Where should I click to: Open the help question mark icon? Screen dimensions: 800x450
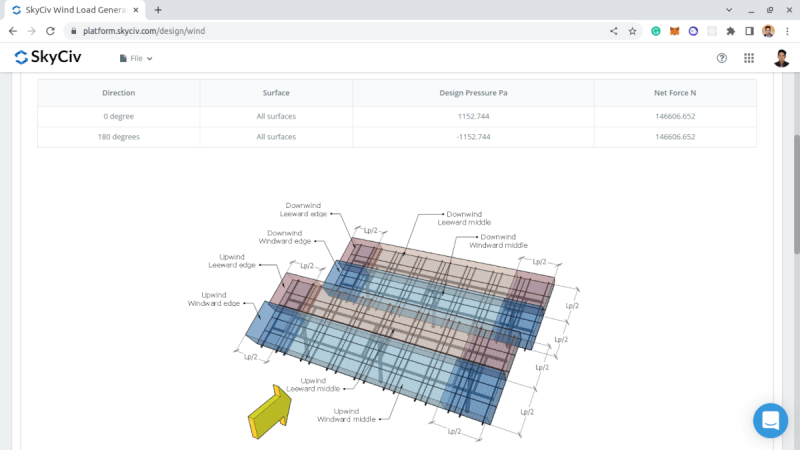tap(722, 58)
